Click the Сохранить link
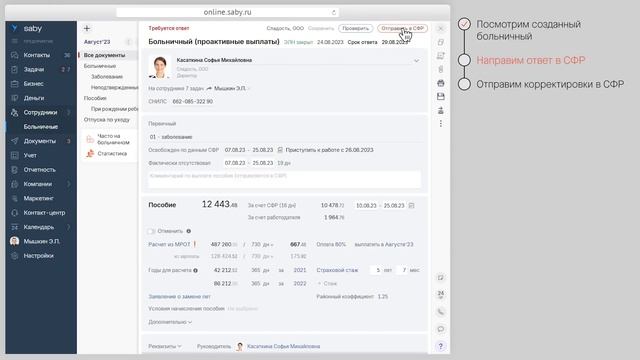Image resolution: width=640 pixels, height=360 pixels. 321,29
